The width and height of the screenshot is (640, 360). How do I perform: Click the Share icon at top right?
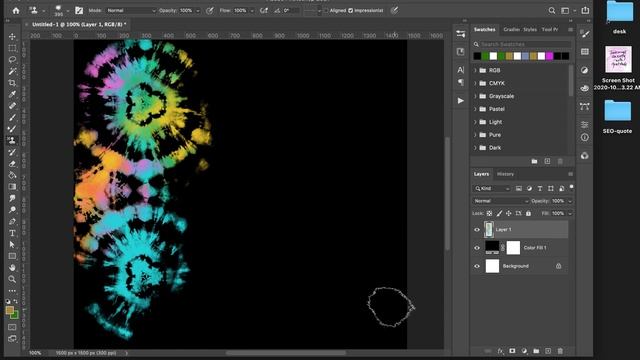tap(585, 11)
